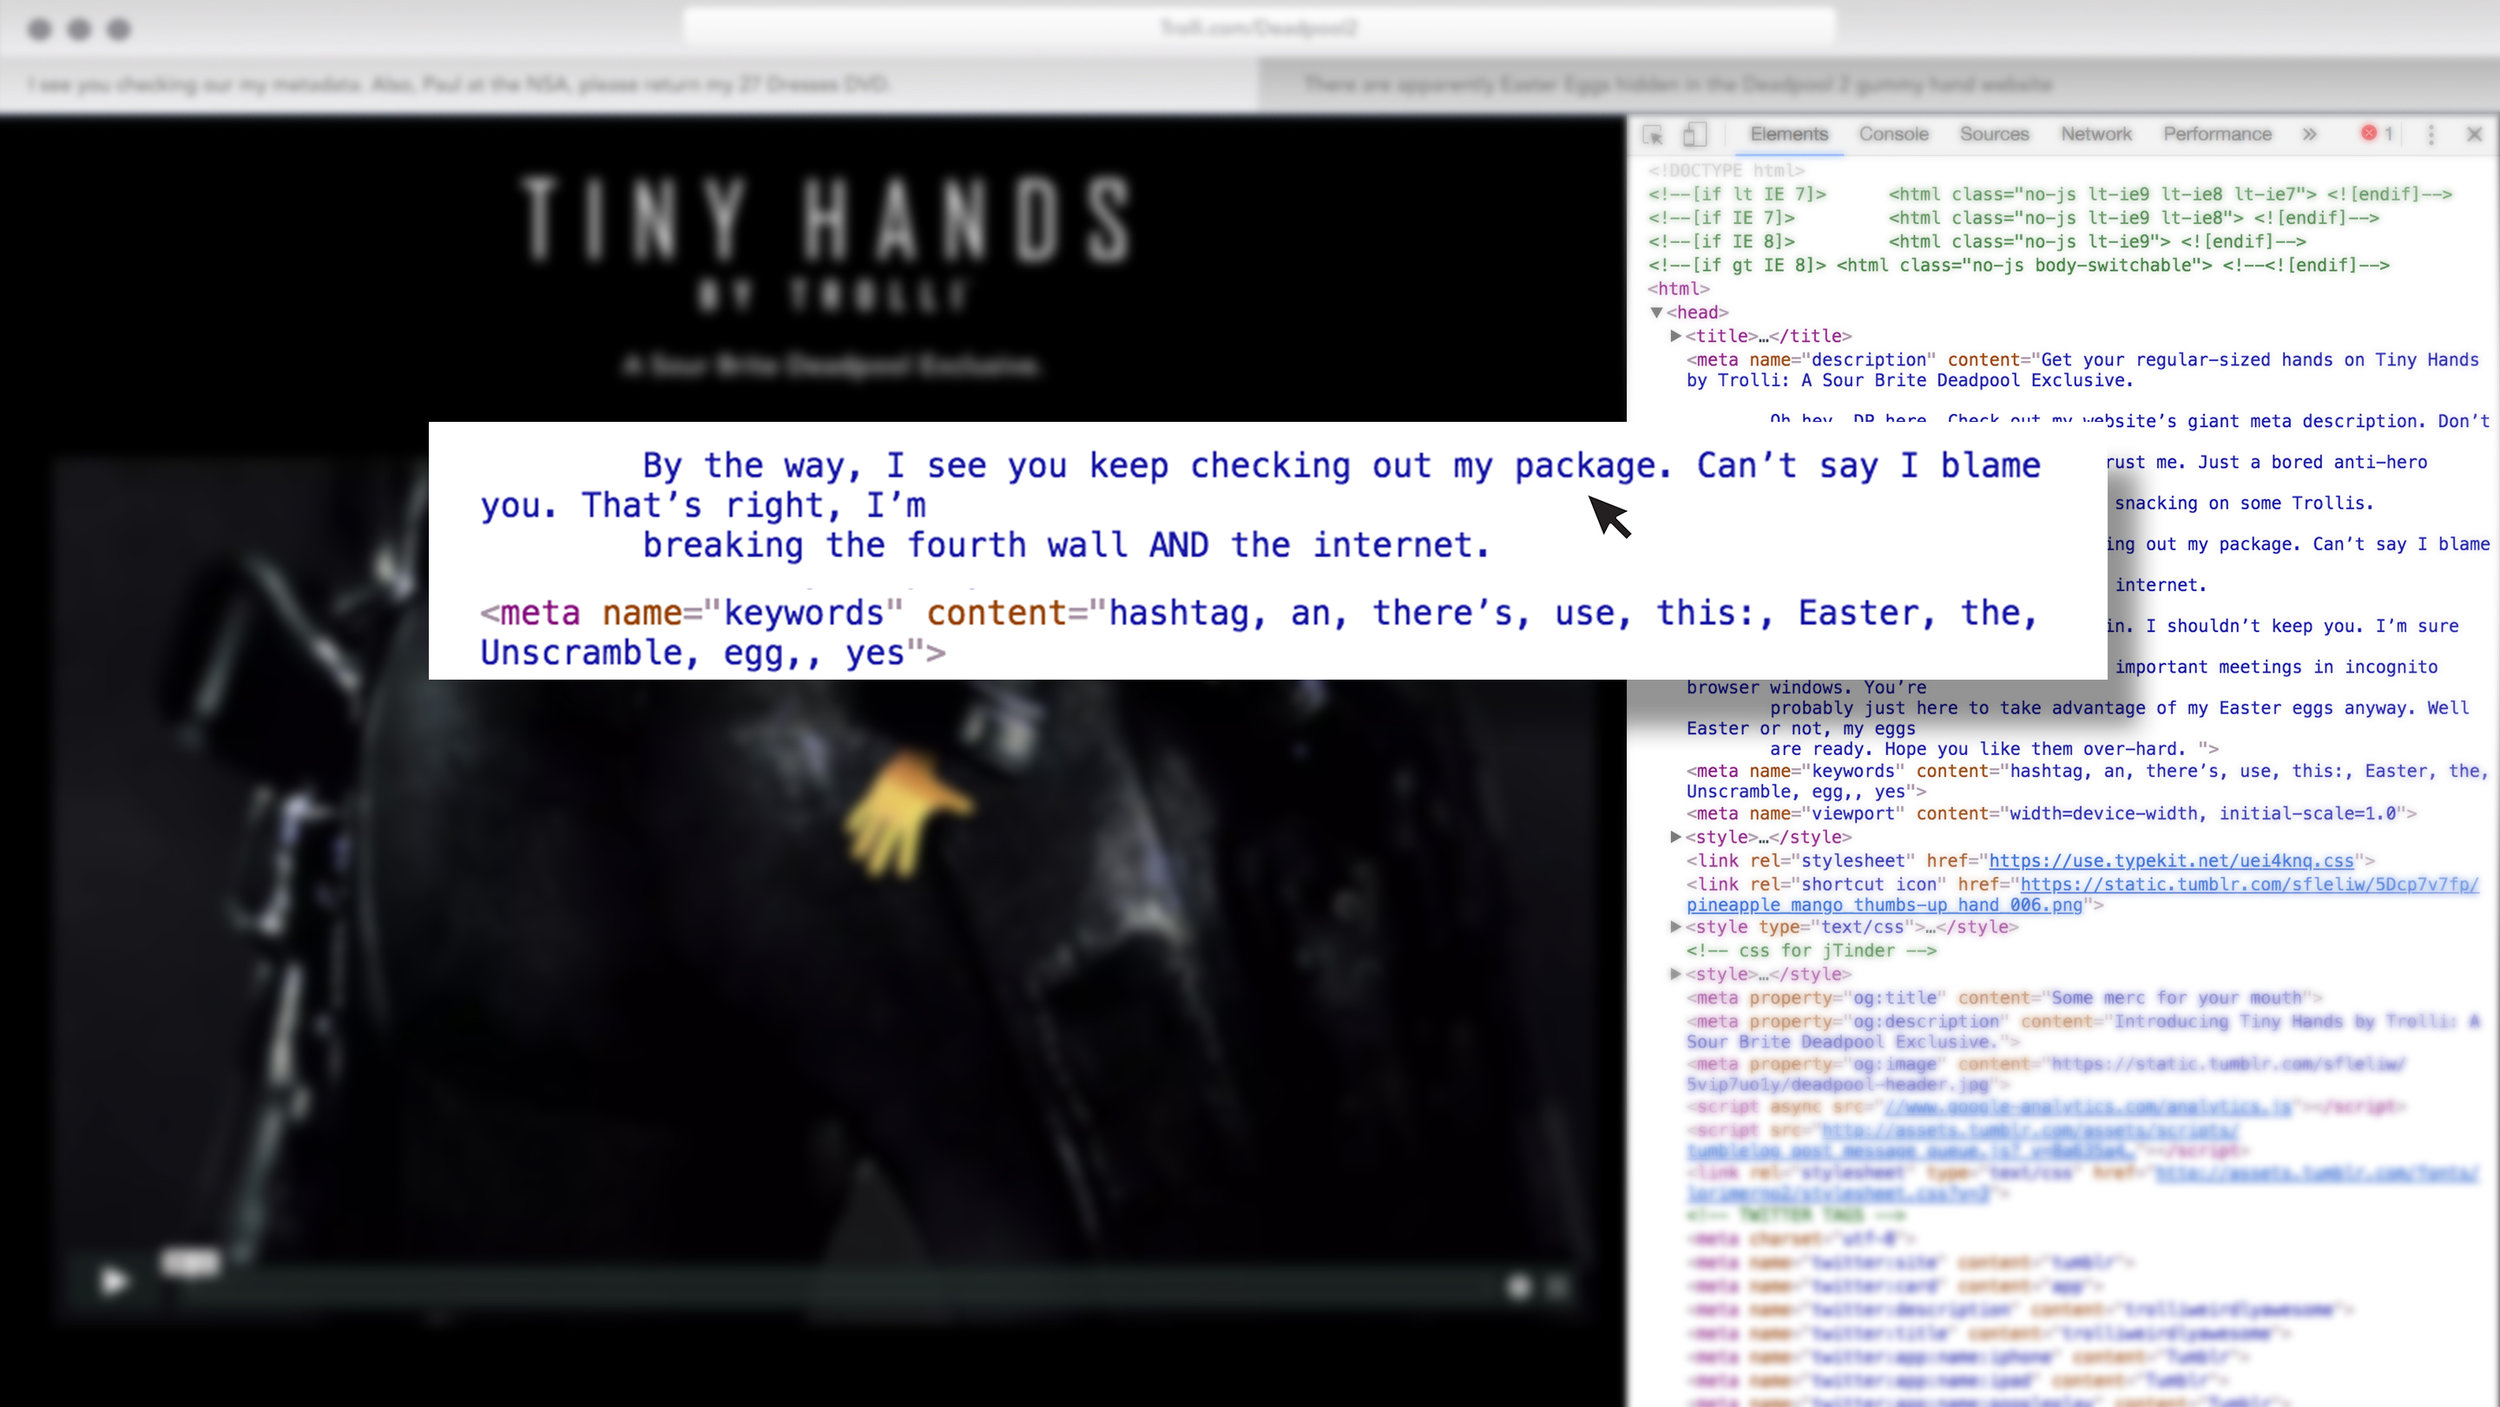Open the Performance tab
The width and height of the screenshot is (2500, 1407).
tap(2217, 134)
